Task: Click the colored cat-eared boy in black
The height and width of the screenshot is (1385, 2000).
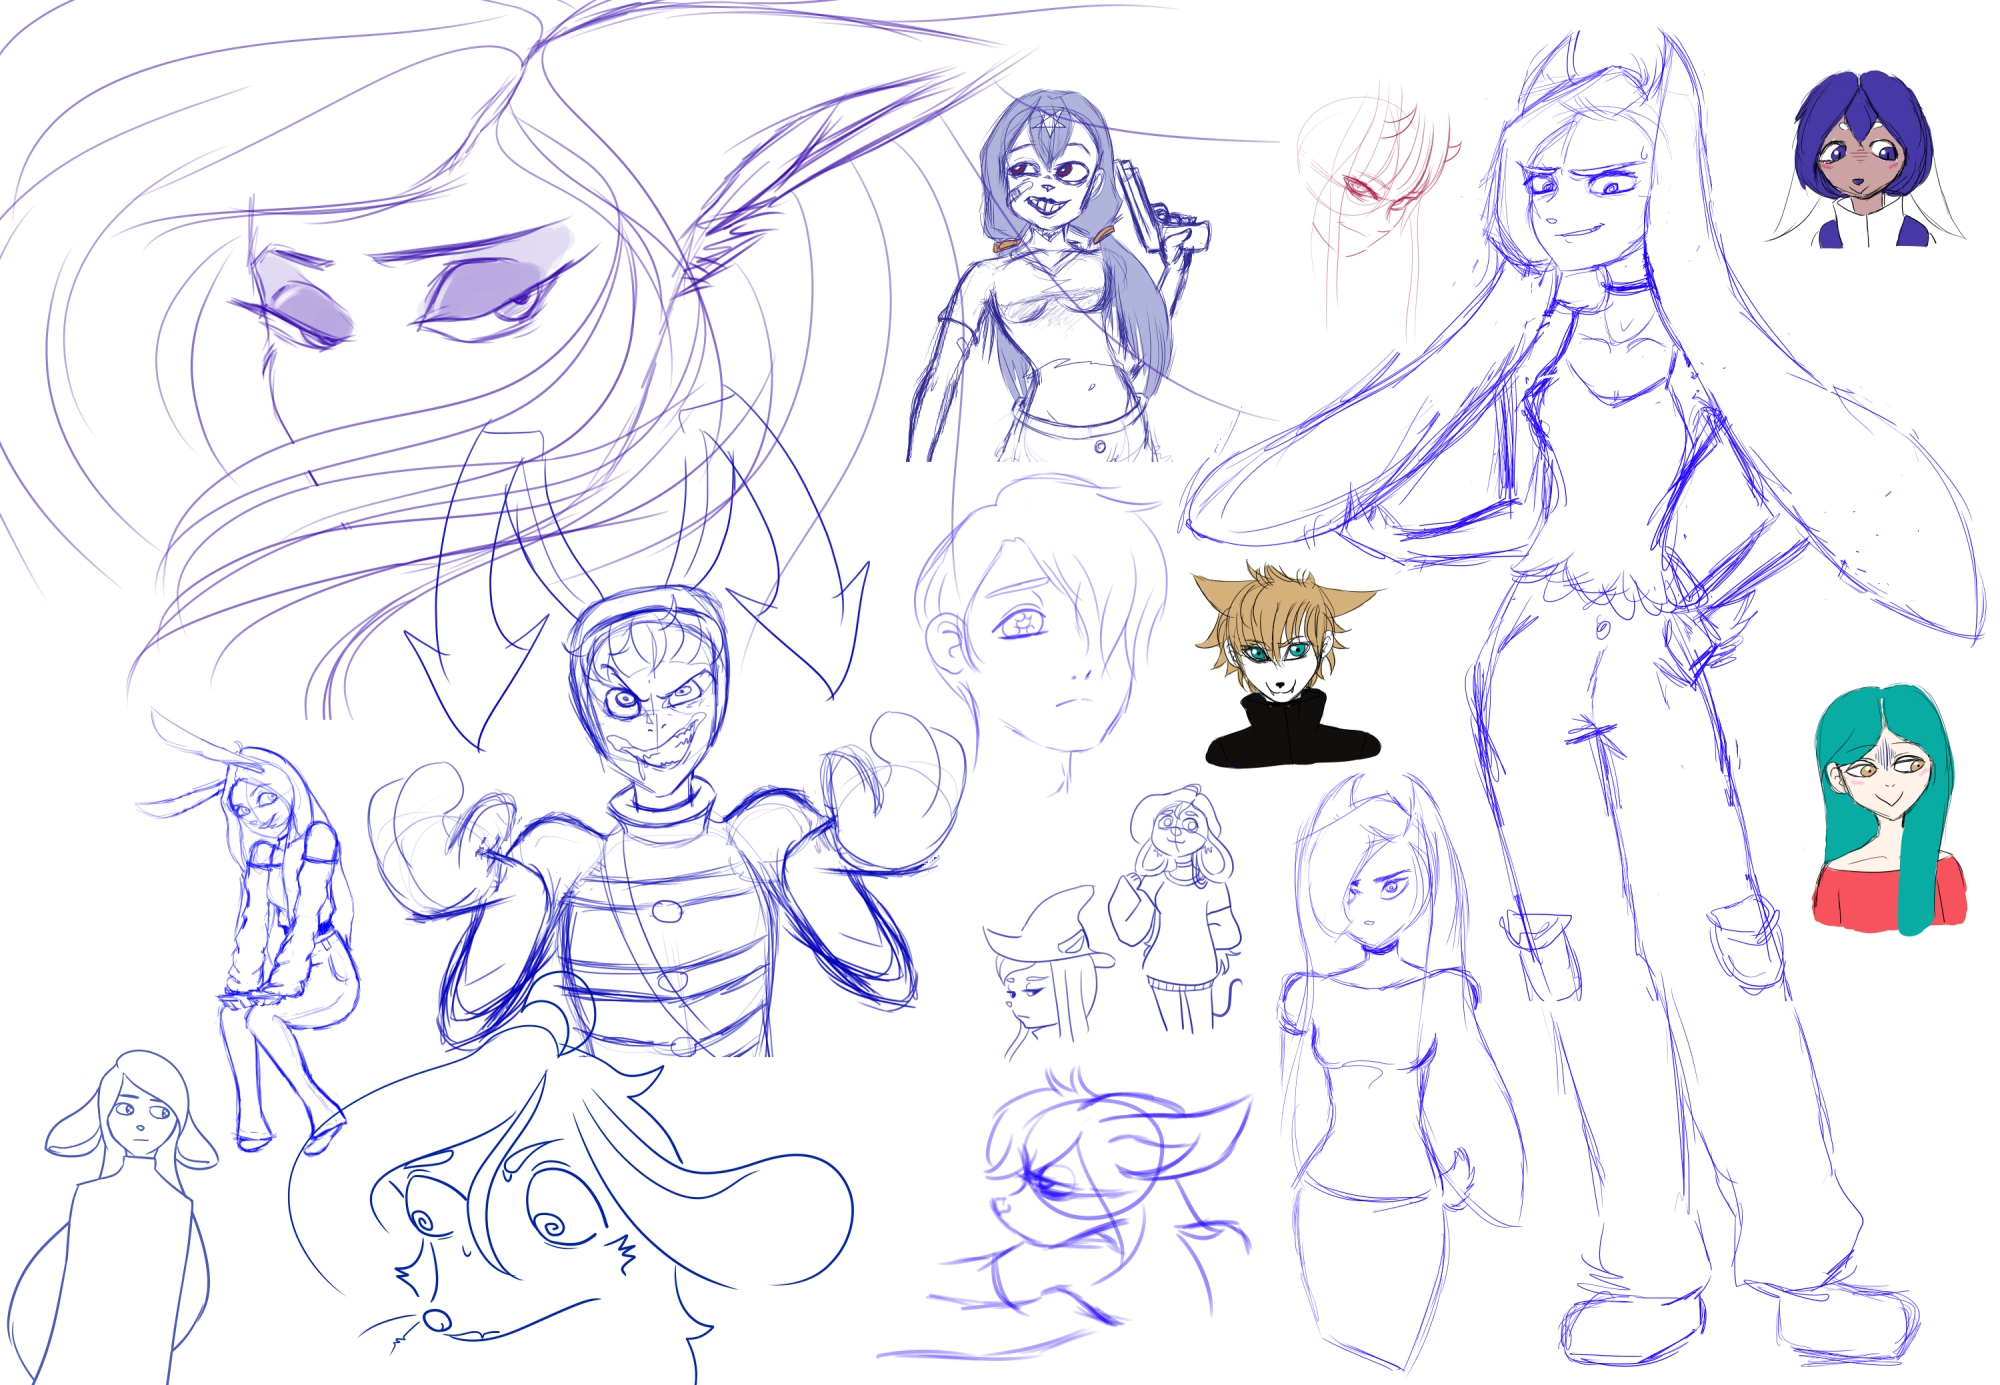Action: tap(1285, 665)
